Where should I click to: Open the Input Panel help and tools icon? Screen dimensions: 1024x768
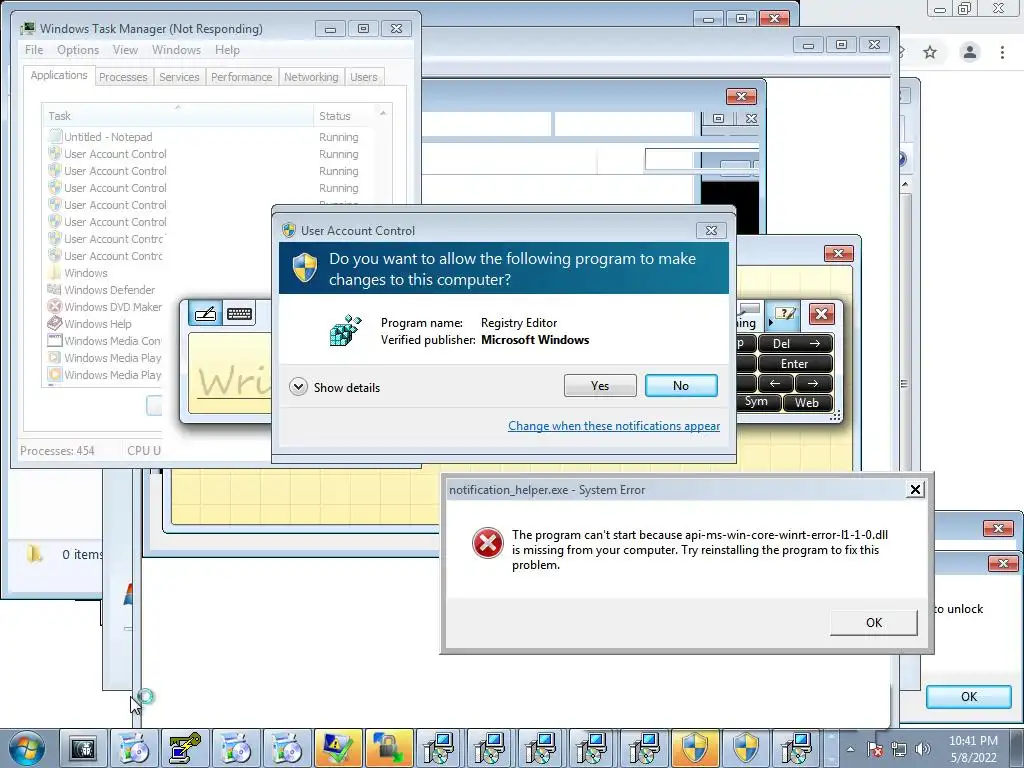784,314
